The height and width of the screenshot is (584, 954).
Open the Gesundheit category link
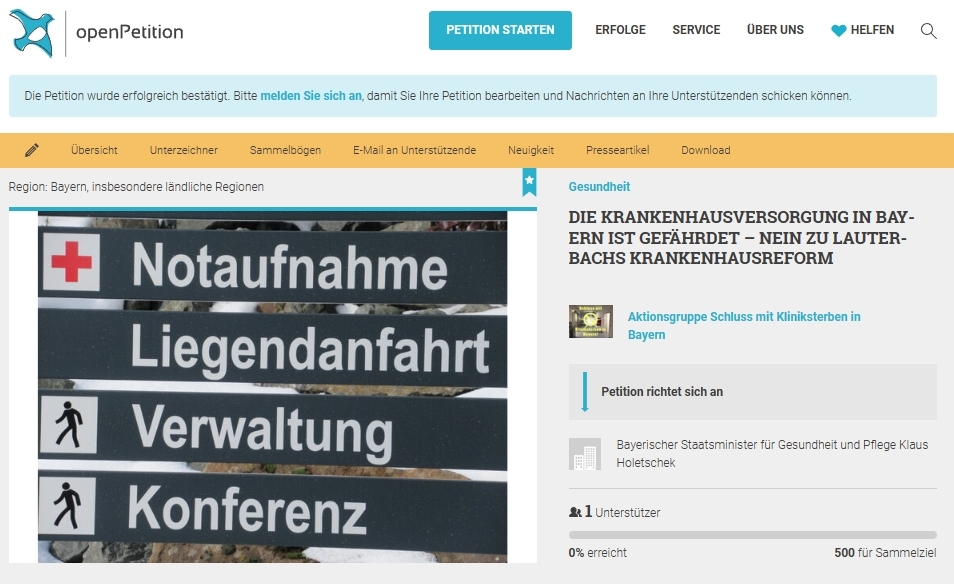click(599, 187)
